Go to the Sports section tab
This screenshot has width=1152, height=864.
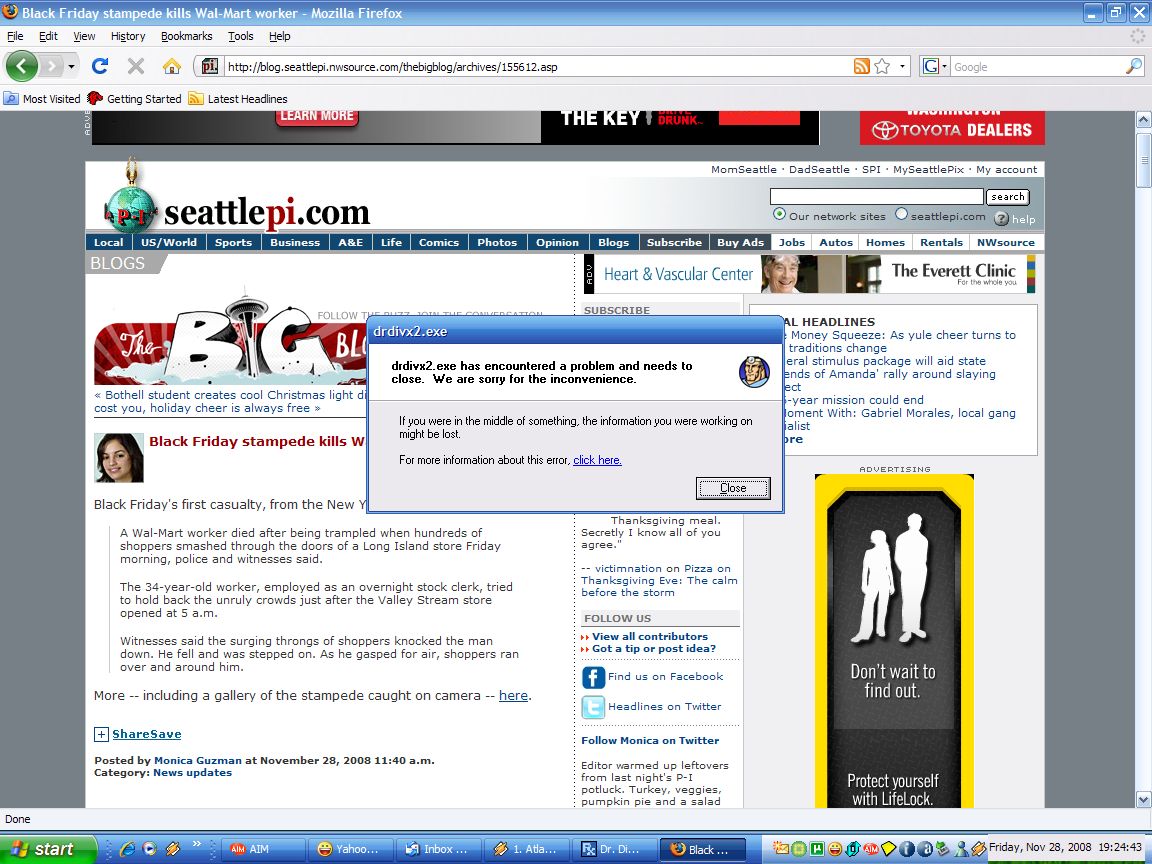(234, 242)
